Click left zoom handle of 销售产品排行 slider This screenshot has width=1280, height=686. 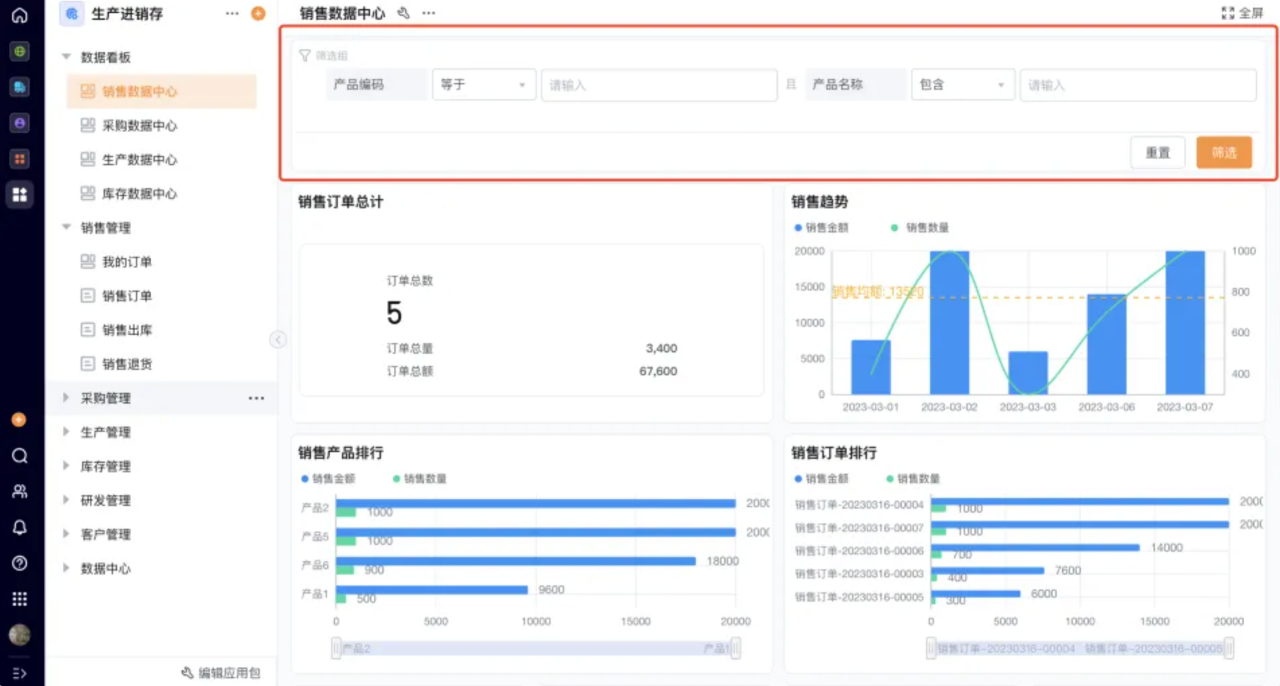[x=336, y=649]
